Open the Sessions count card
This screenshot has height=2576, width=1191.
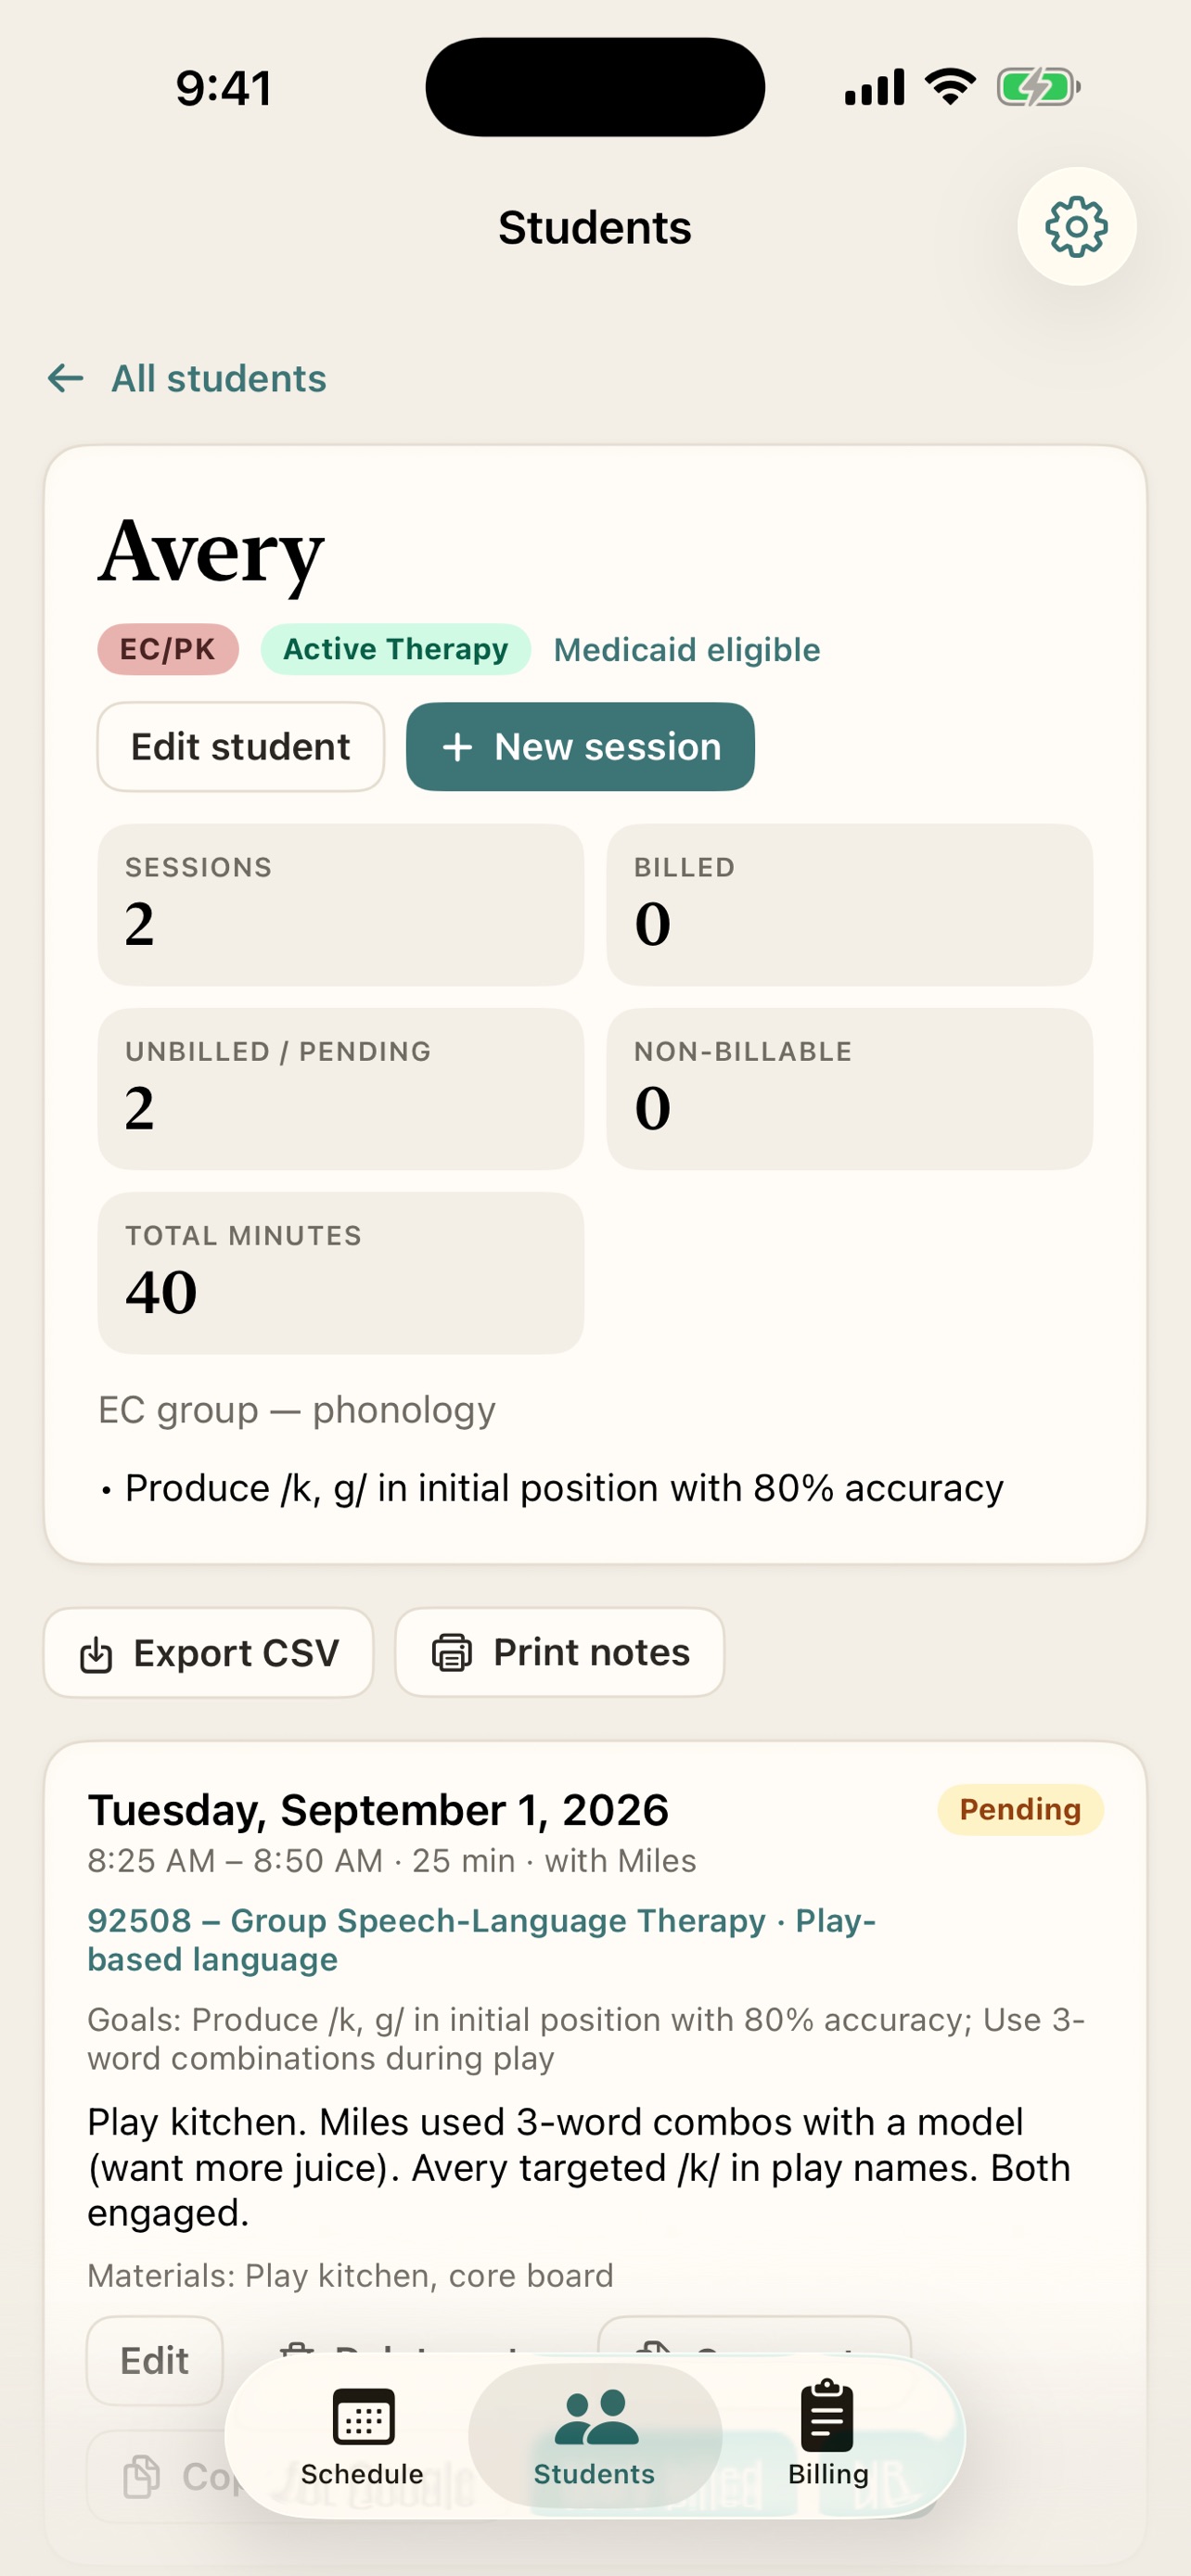pos(340,904)
